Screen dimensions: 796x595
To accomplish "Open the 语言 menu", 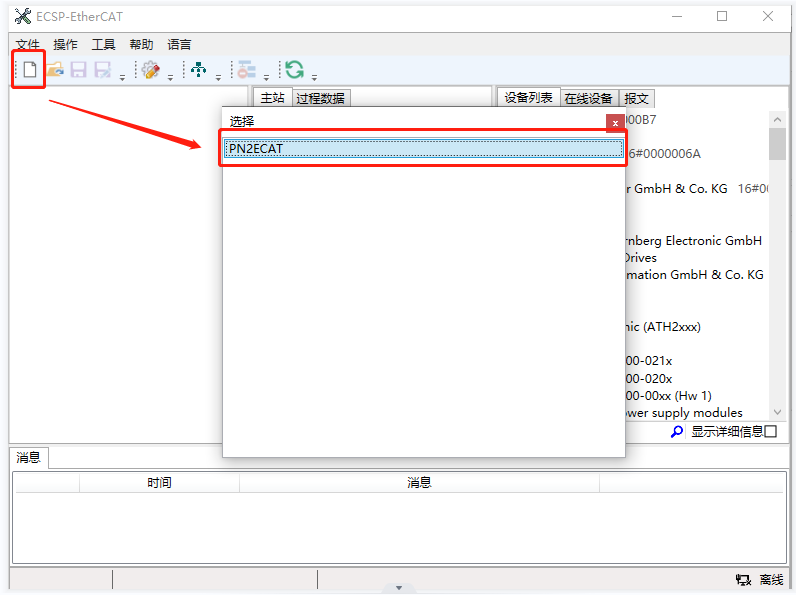I will tap(180, 45).
